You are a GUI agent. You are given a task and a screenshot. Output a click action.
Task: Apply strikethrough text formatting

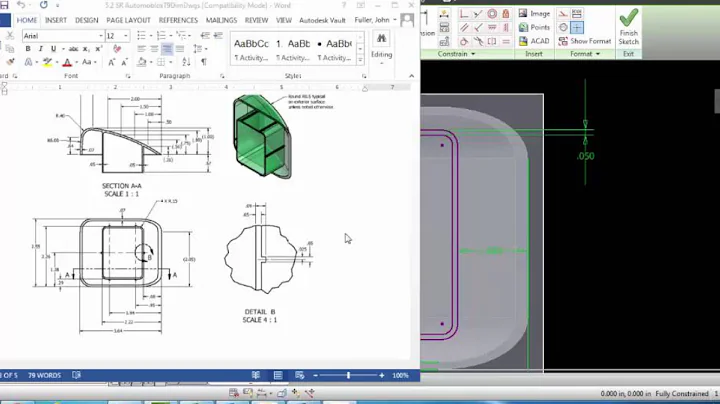tap(73, 49)
